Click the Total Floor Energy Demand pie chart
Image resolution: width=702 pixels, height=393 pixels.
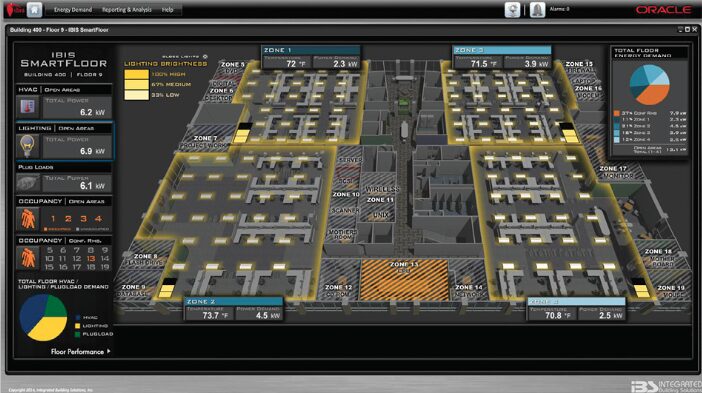click(649, 85)
